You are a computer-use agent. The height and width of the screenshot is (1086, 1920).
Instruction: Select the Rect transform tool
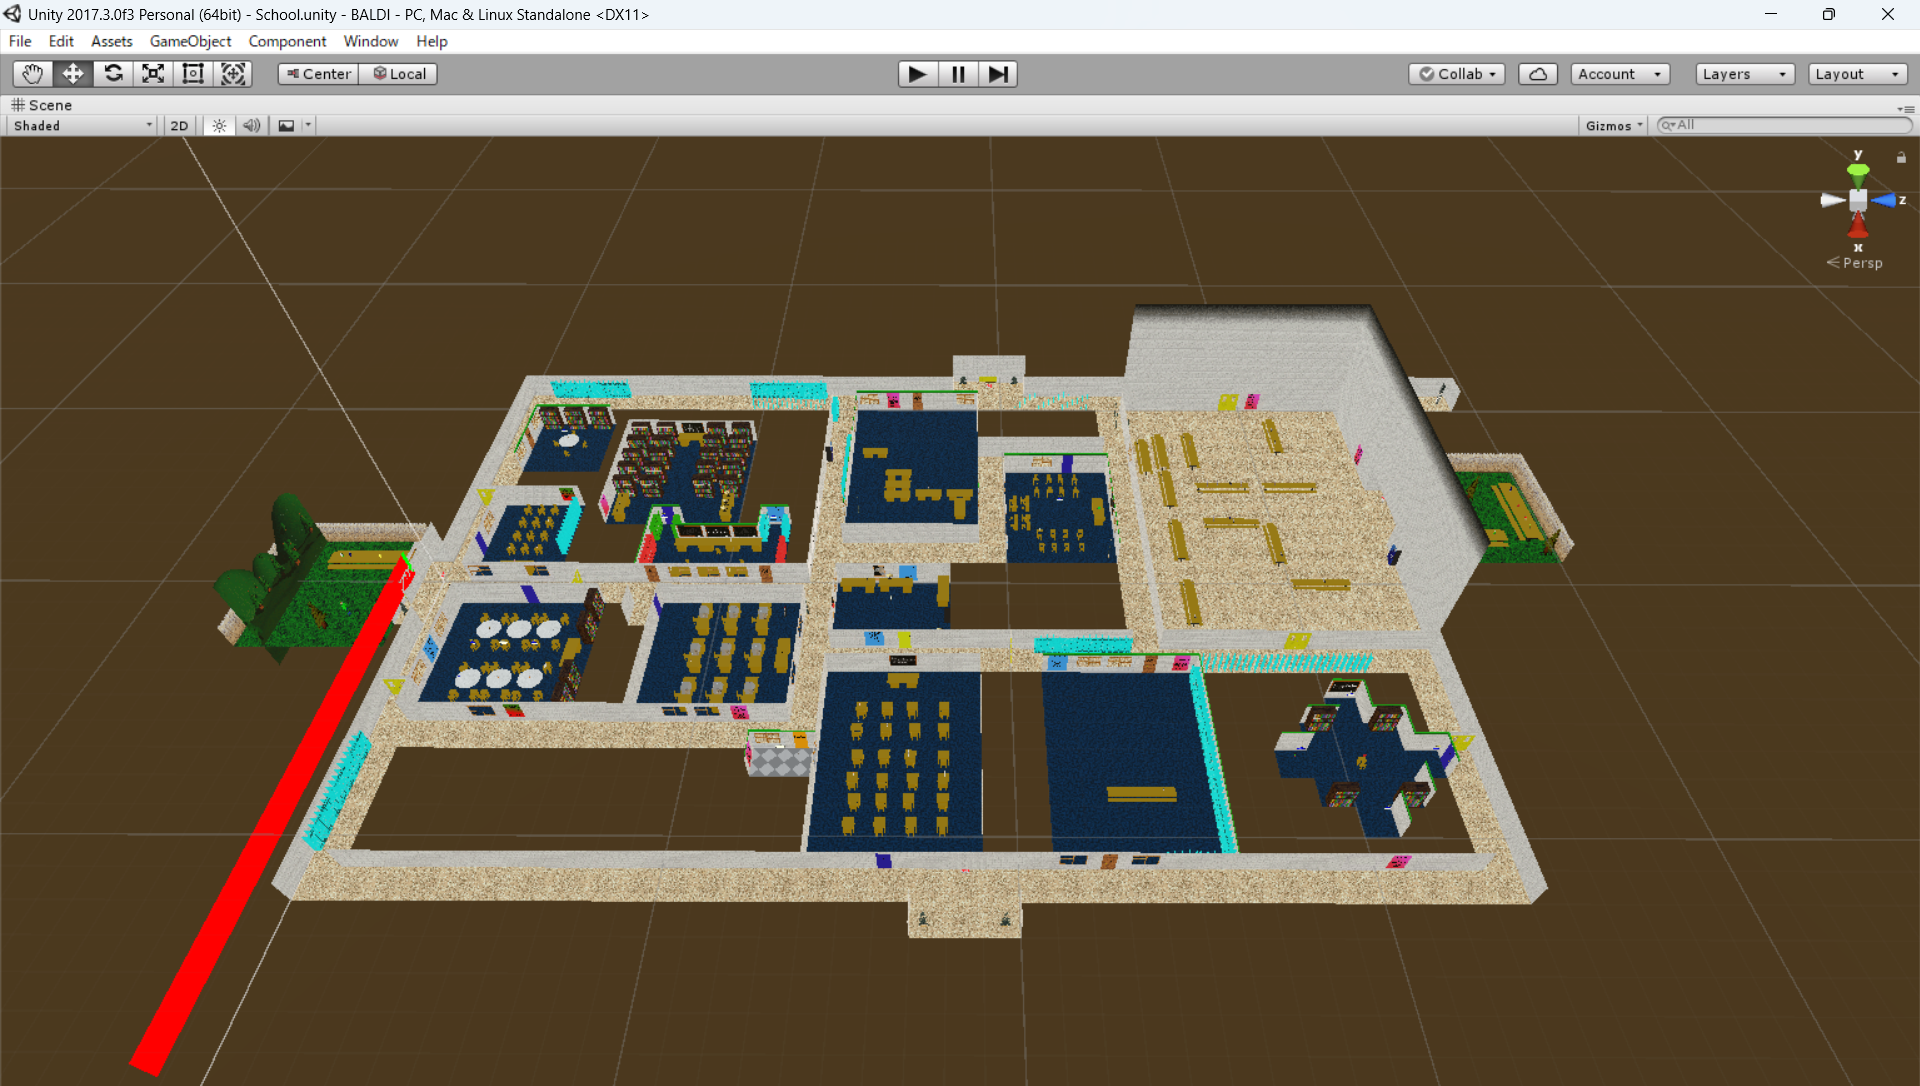coord(193,74)
